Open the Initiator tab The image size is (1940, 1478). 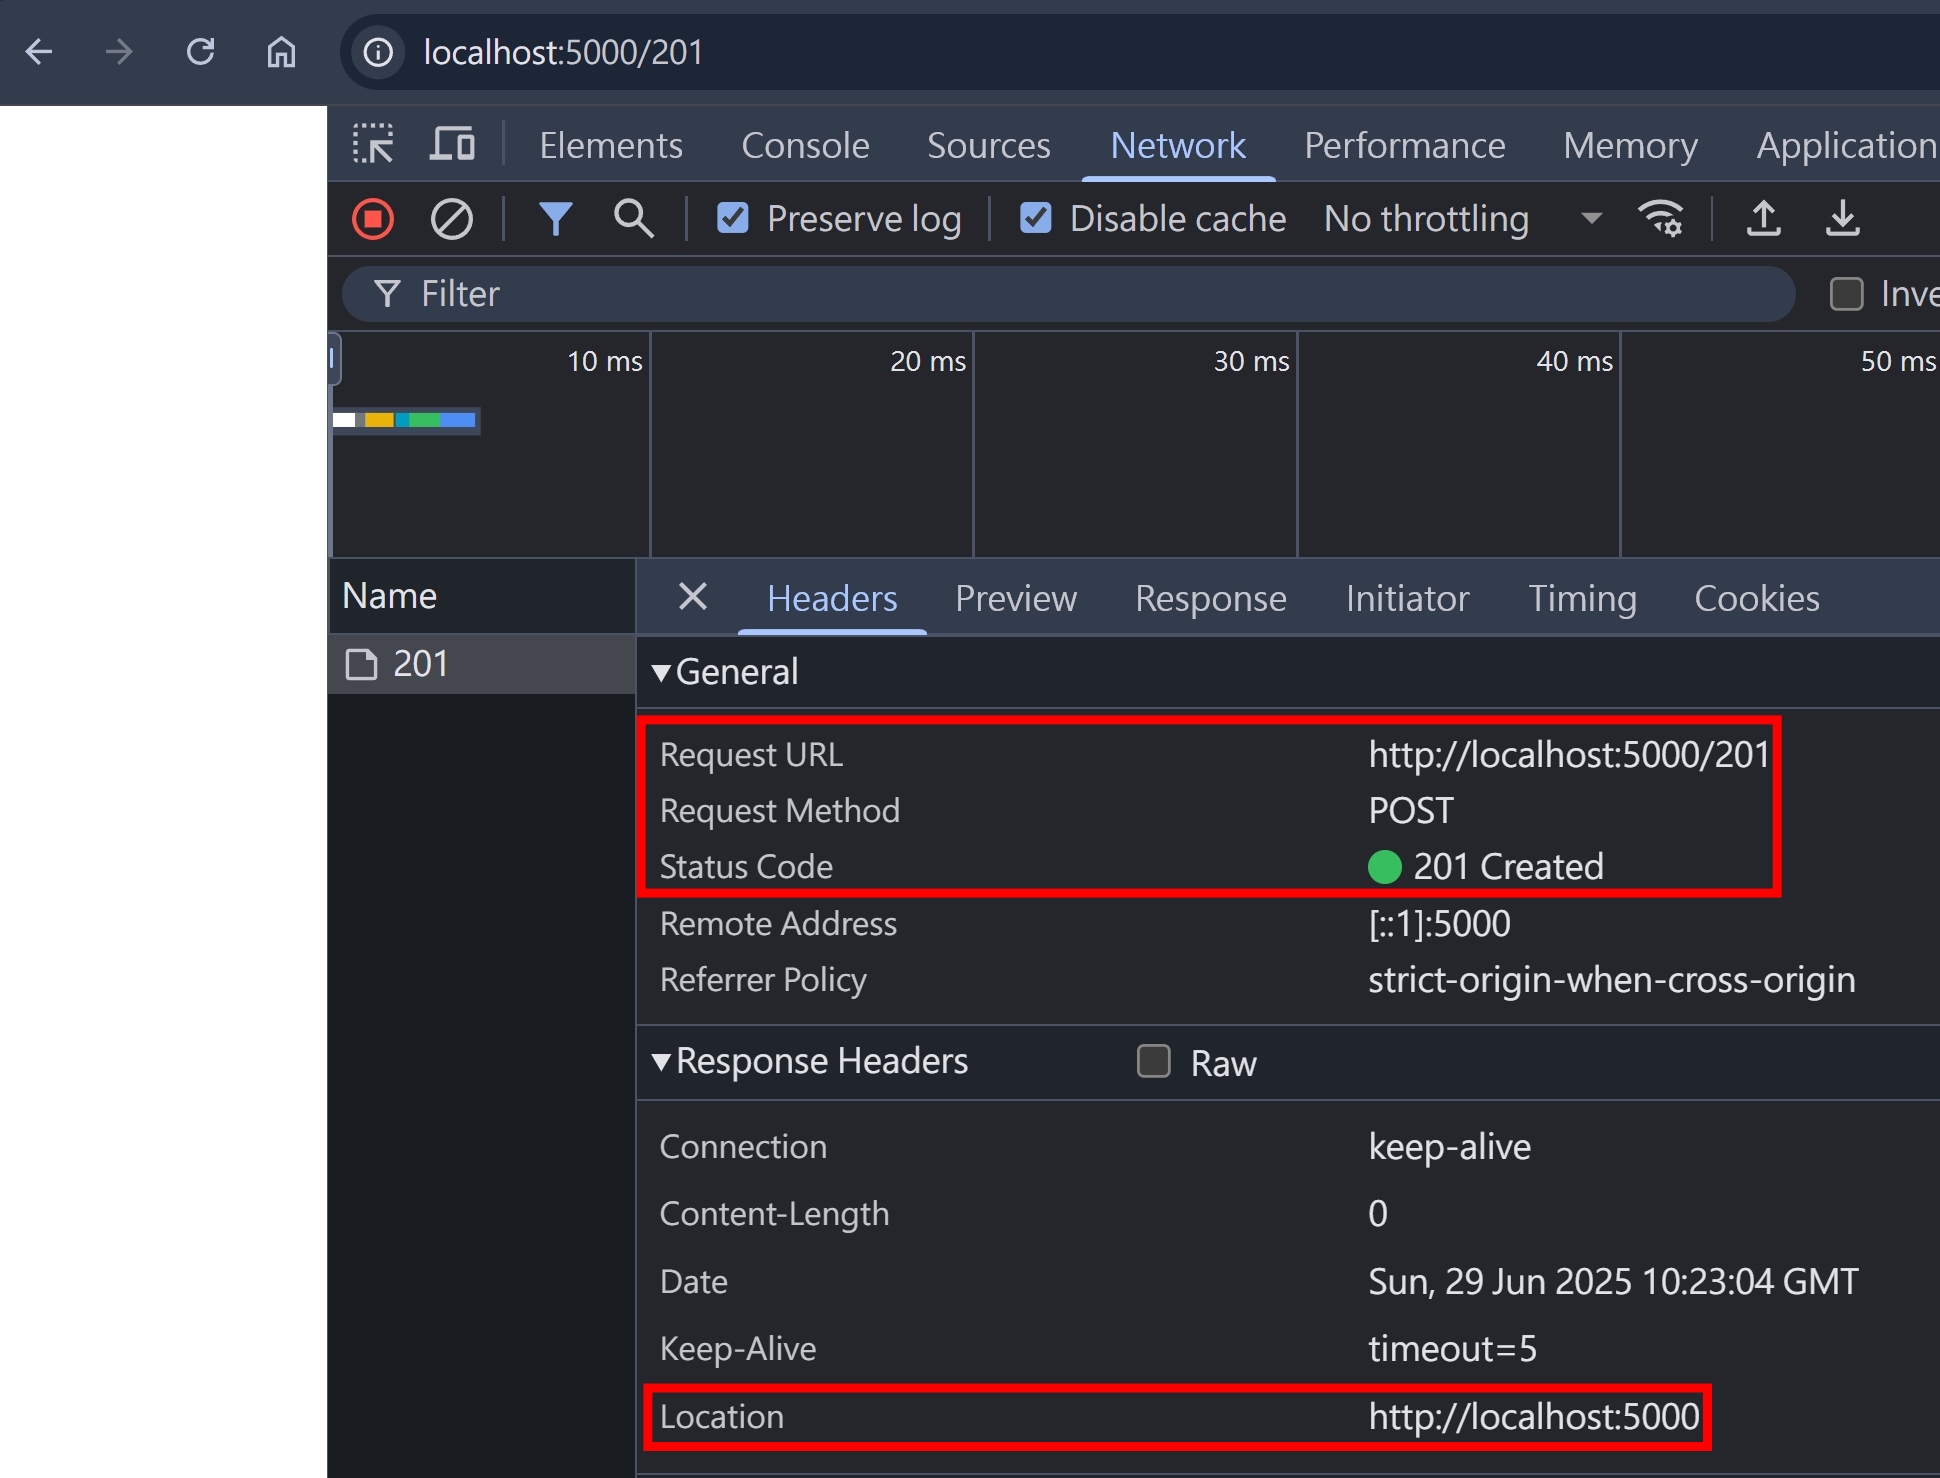coord(1407,598)
